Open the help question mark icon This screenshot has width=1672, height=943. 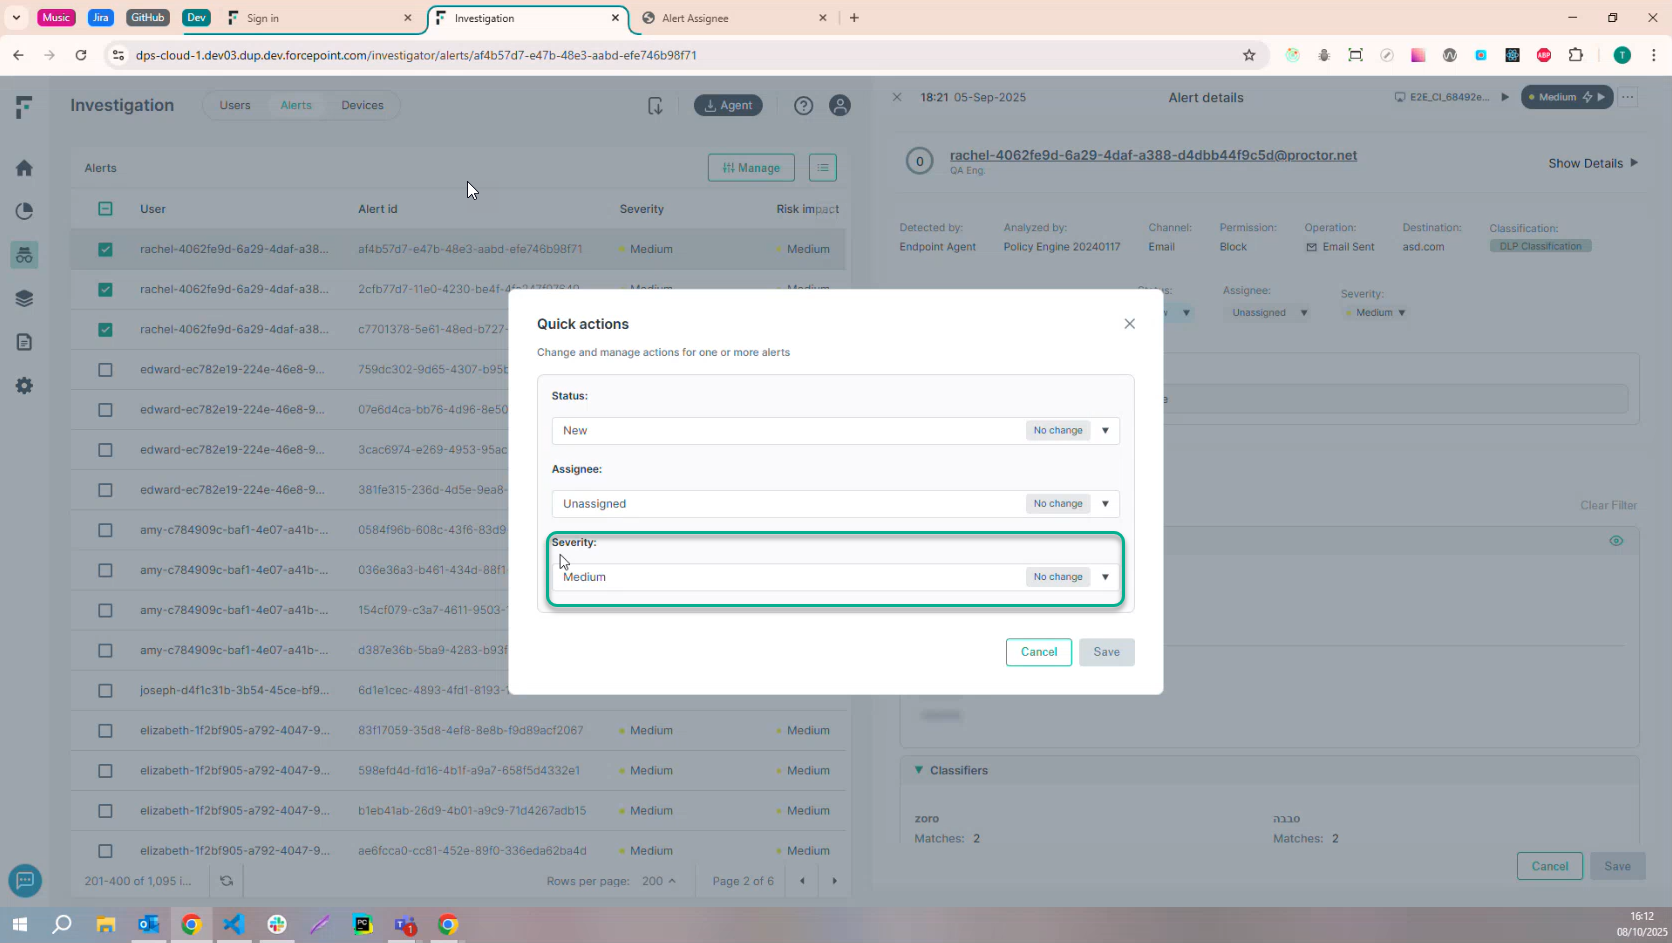click(803, 105)
